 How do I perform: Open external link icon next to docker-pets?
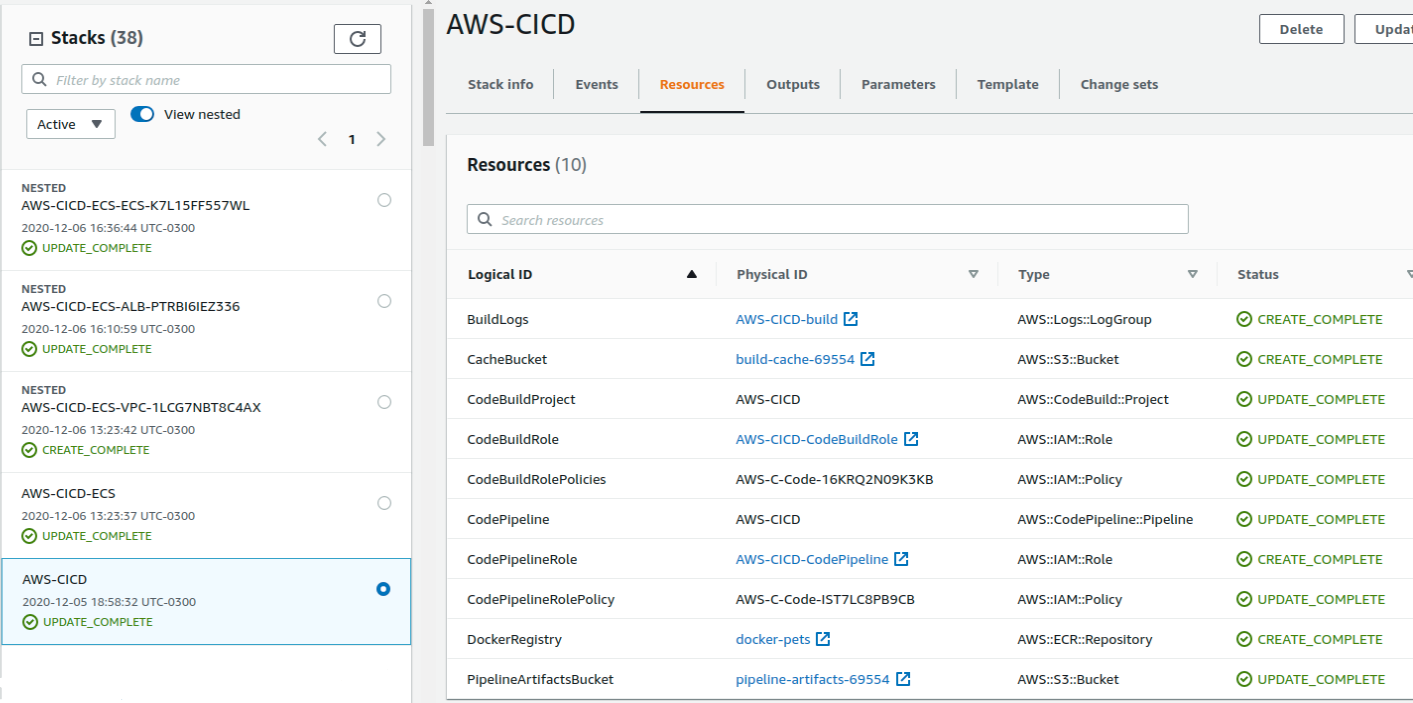[823, 639]
